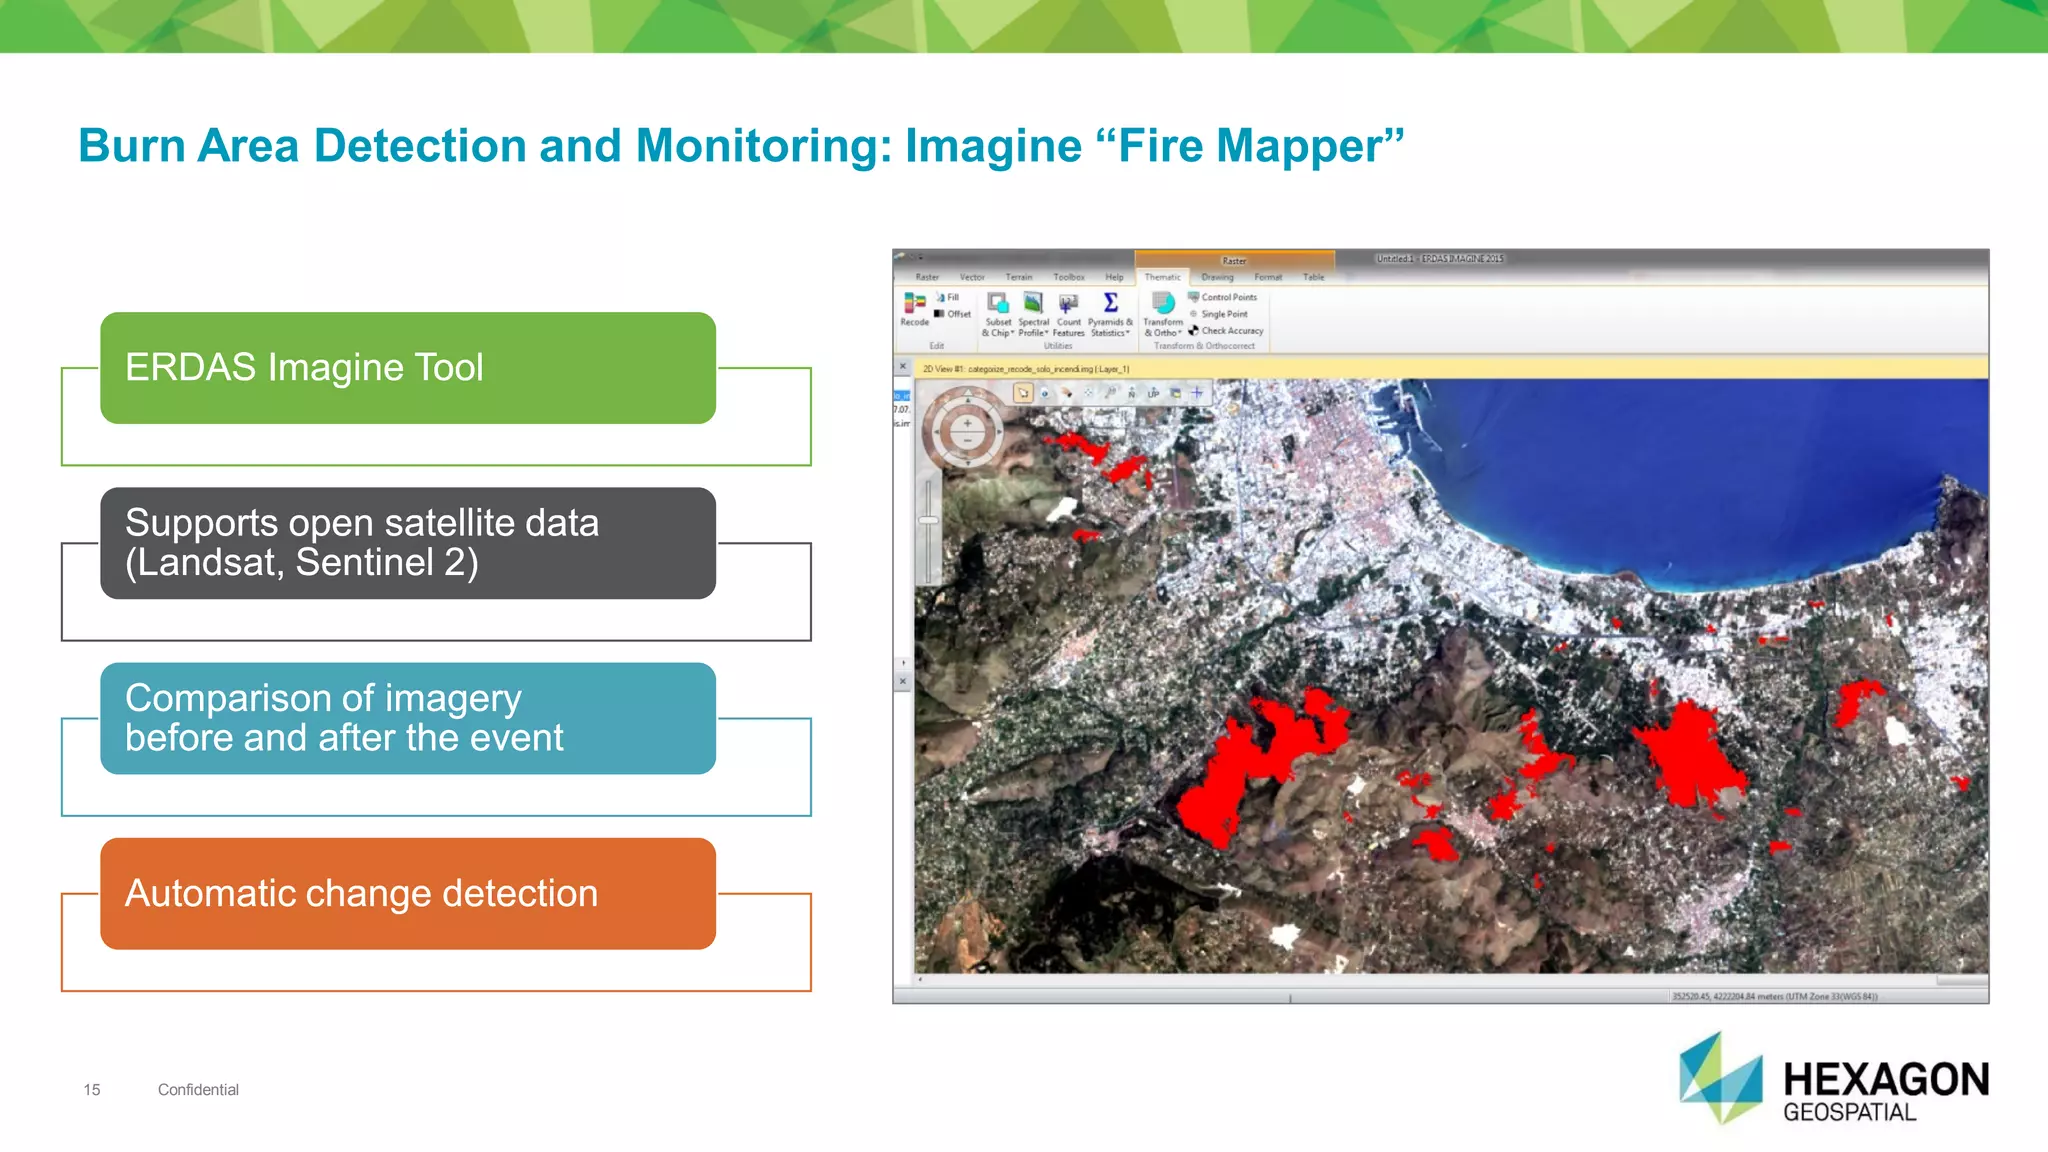Screen dimensions: 2048x1152
Task: Expand Spectral Profile dropdown arrow
Action: coord(1046,333)
